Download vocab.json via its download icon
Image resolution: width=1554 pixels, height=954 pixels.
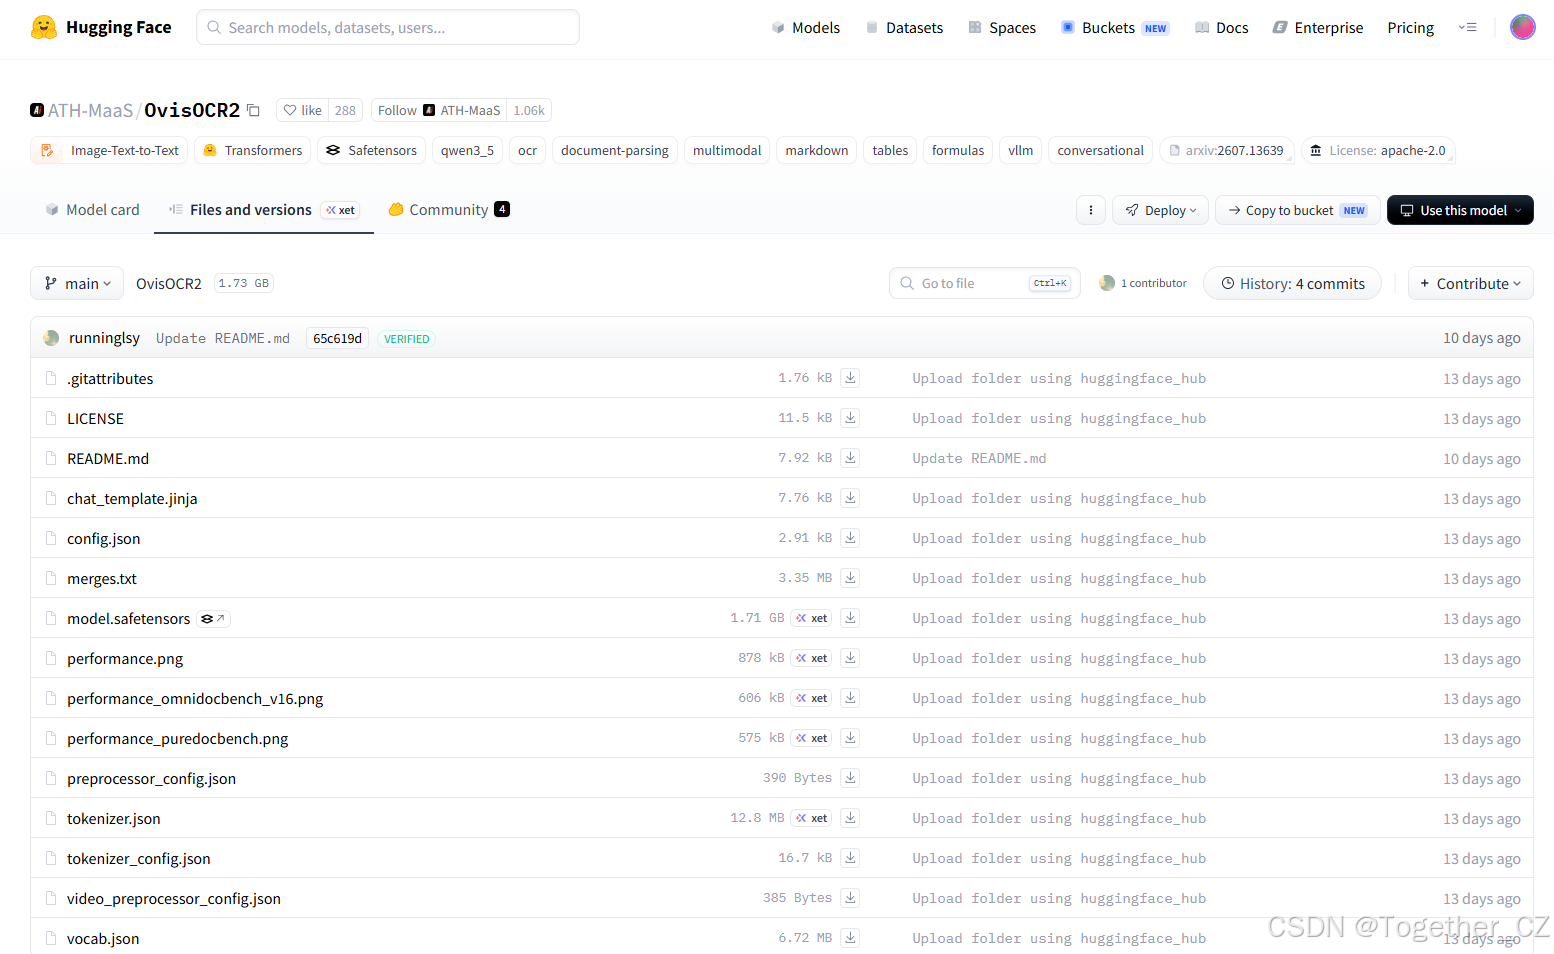pos(850,938)
